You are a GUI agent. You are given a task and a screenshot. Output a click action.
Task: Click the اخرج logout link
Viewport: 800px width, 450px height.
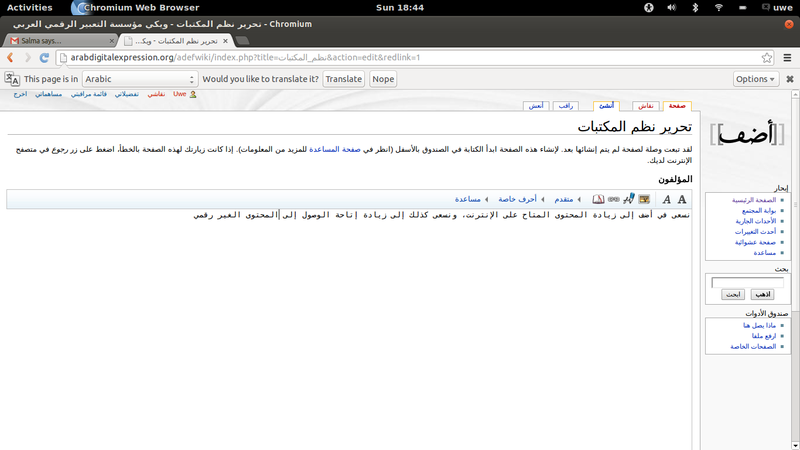coord(20,94)
